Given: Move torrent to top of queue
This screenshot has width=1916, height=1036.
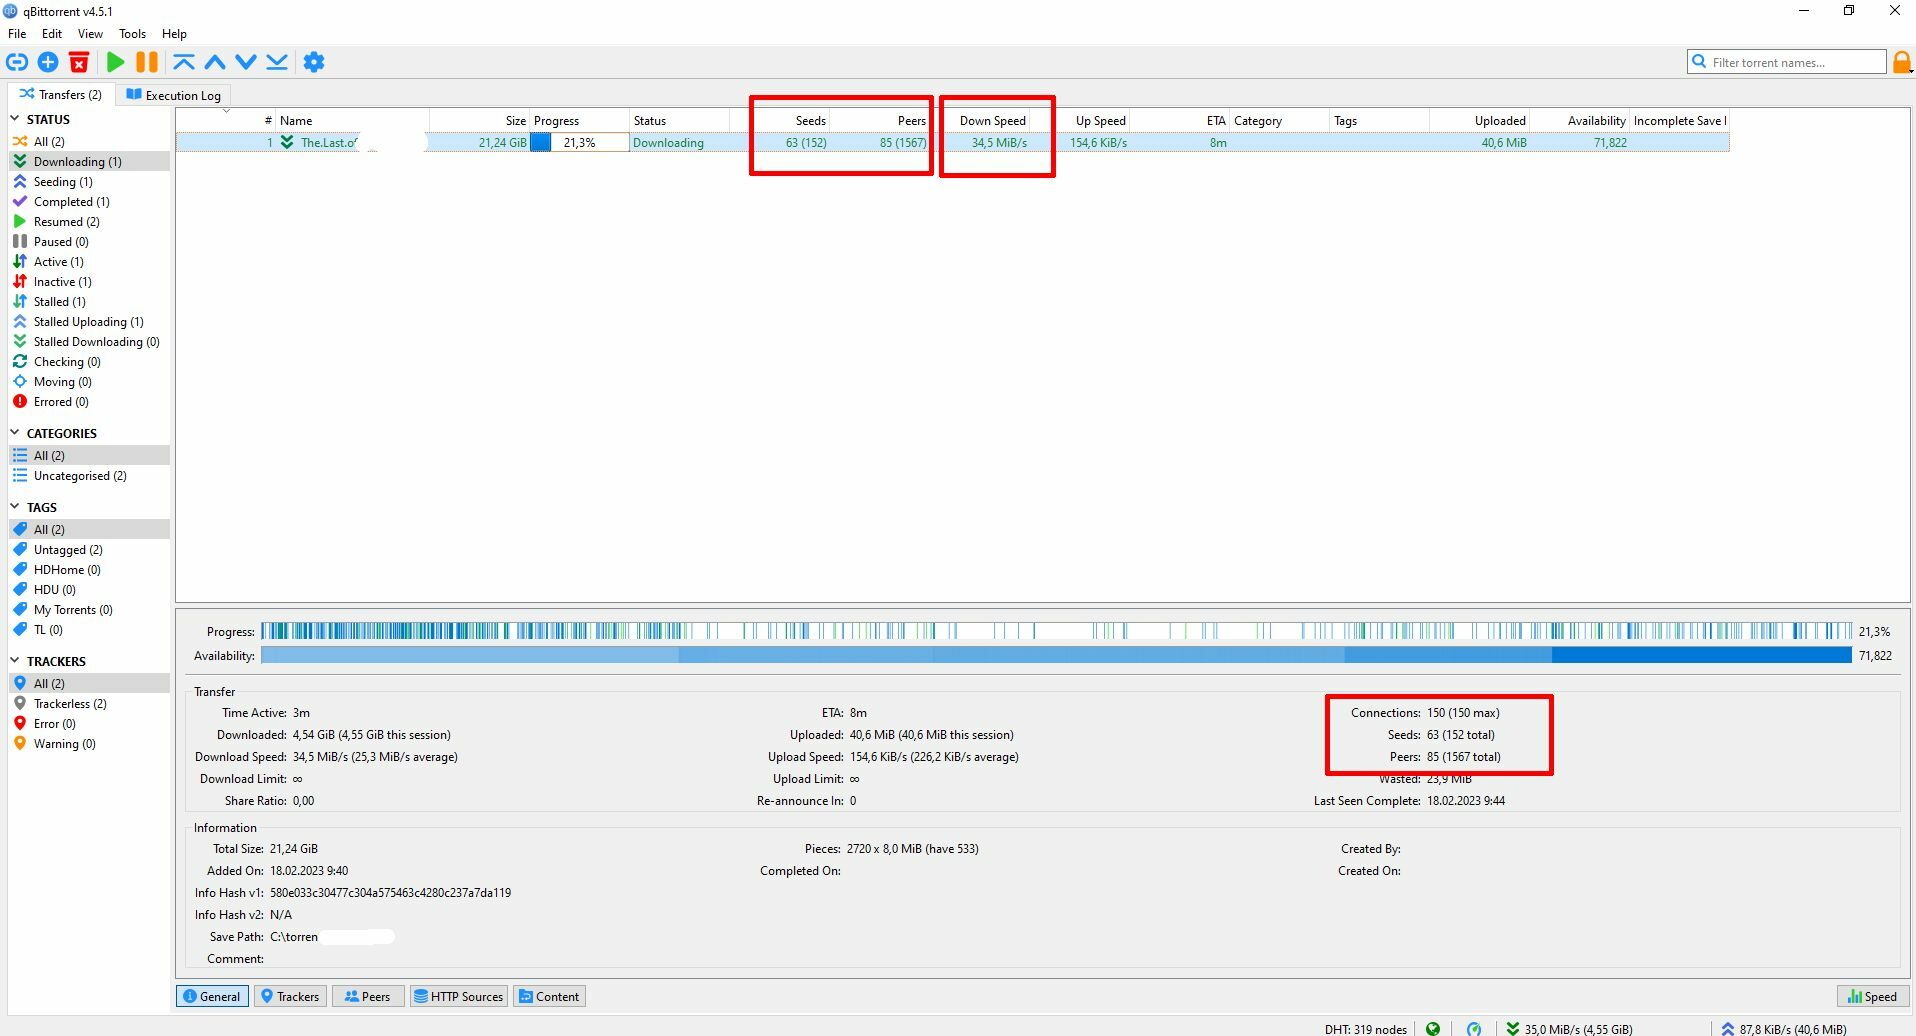Looking at the screenshot, I should click(x=183, y=62).
